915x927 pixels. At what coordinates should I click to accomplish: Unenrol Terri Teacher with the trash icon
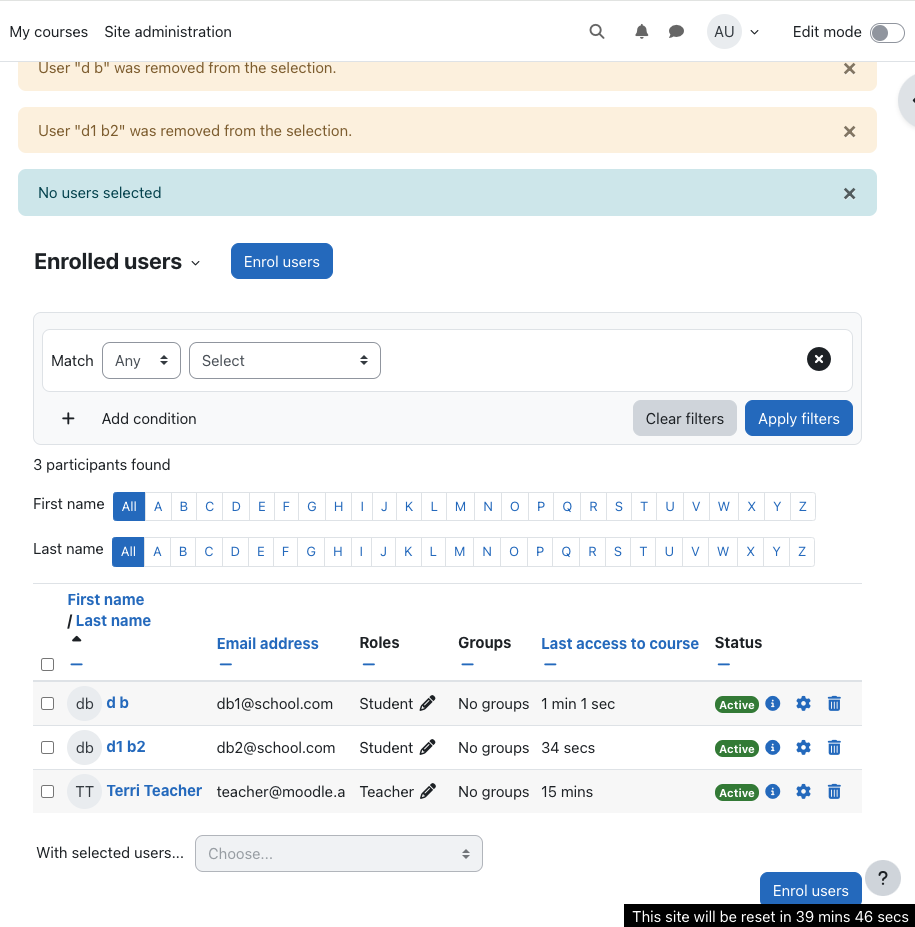pyautogui.click(x=834, y=791)
